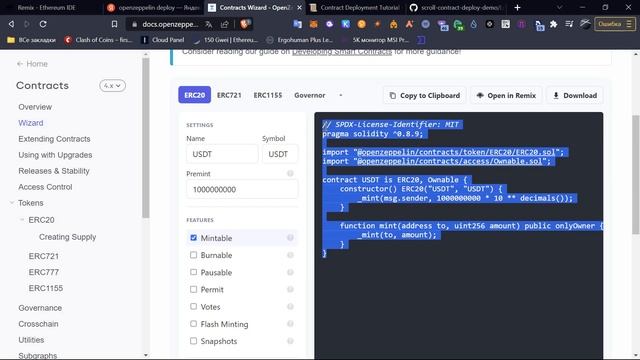This screenshot has width=640, height=360.
Task: Go to Home link in sidebar
Action: pyautogui.click(x=32, y=64)
